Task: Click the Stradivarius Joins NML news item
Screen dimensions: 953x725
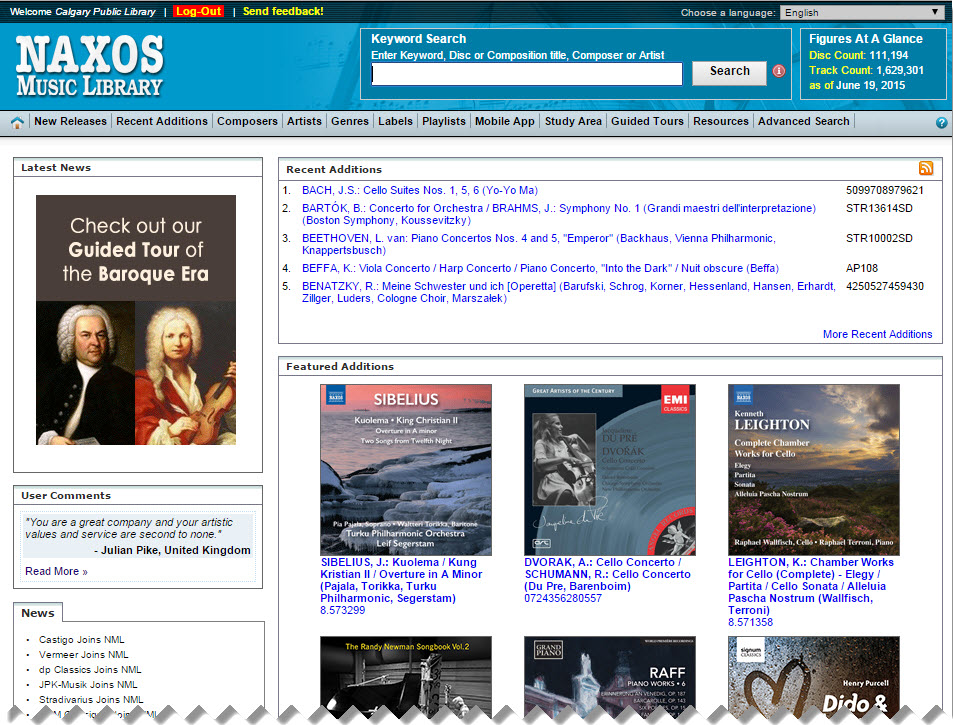Action: tap(91, 700)
